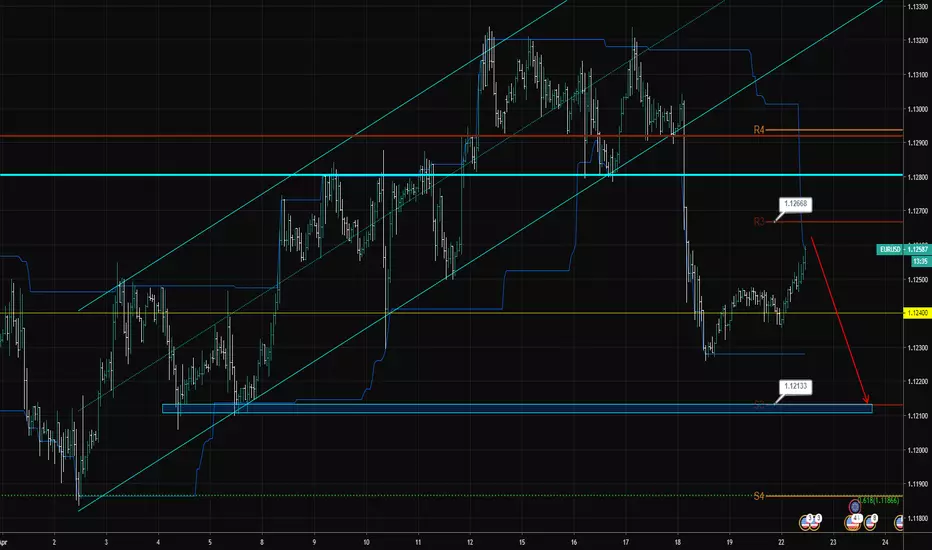Click the 1.12200 price axis label
Image resolution: width=932 pixels, height=550 pixels.
pos(918,382)
